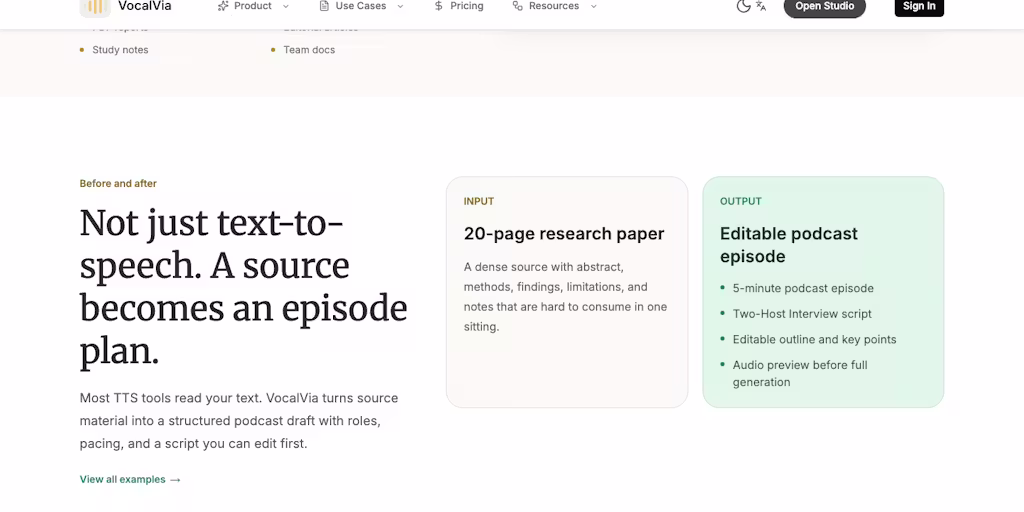This screenshot has width=1024, height=512.
Task: Click the Sign In button
Action: point(919,7)
